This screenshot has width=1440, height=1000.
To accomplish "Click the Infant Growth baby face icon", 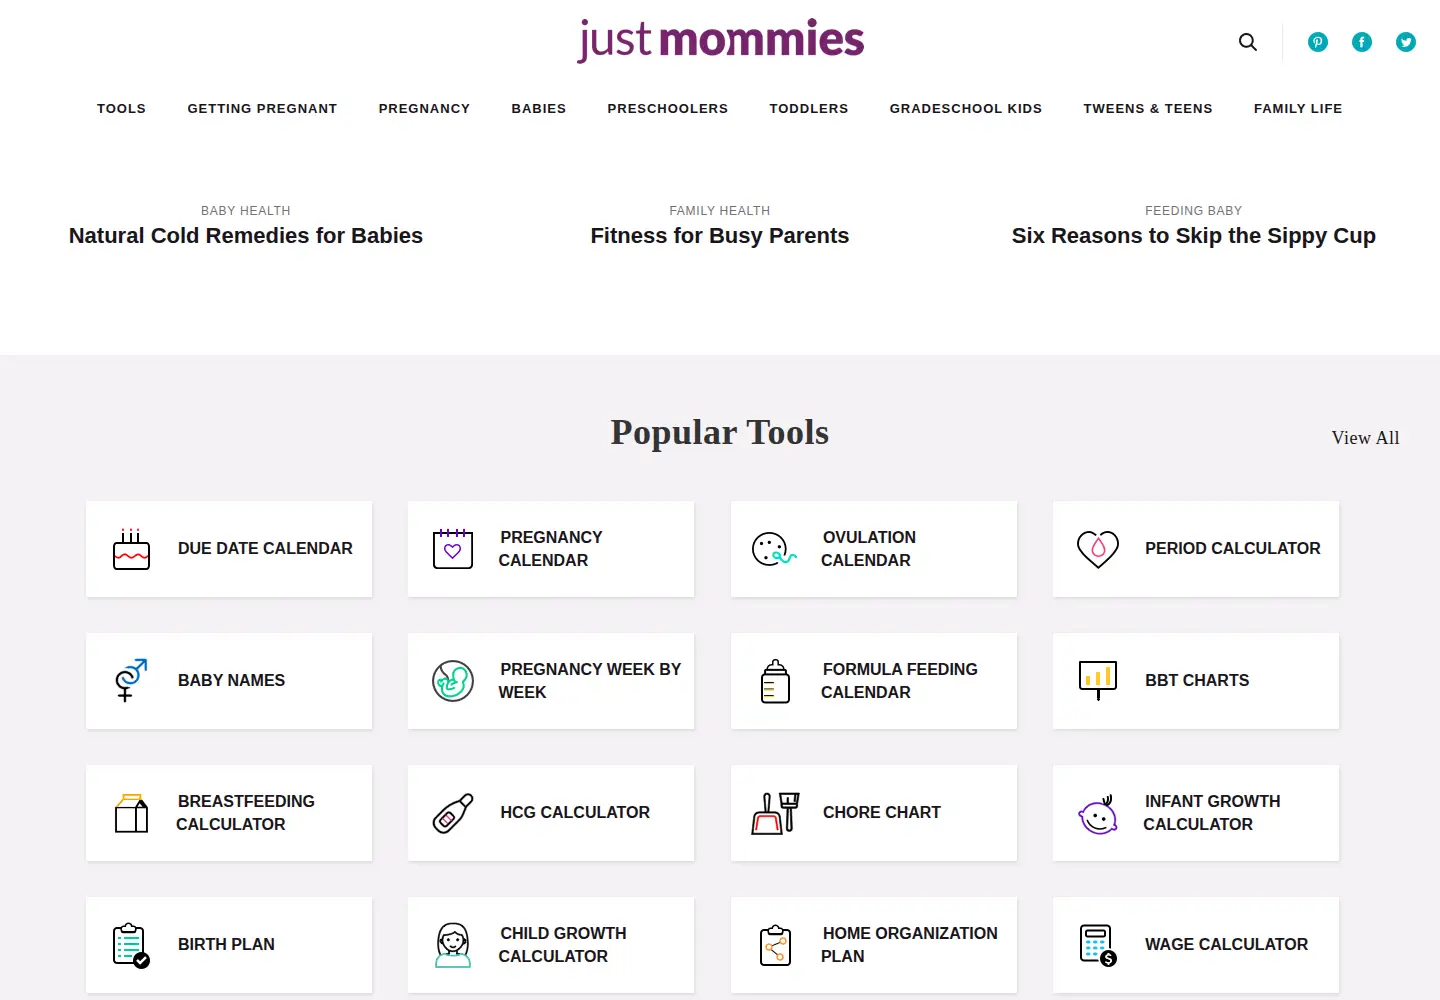I will [x=1098, y=814].
